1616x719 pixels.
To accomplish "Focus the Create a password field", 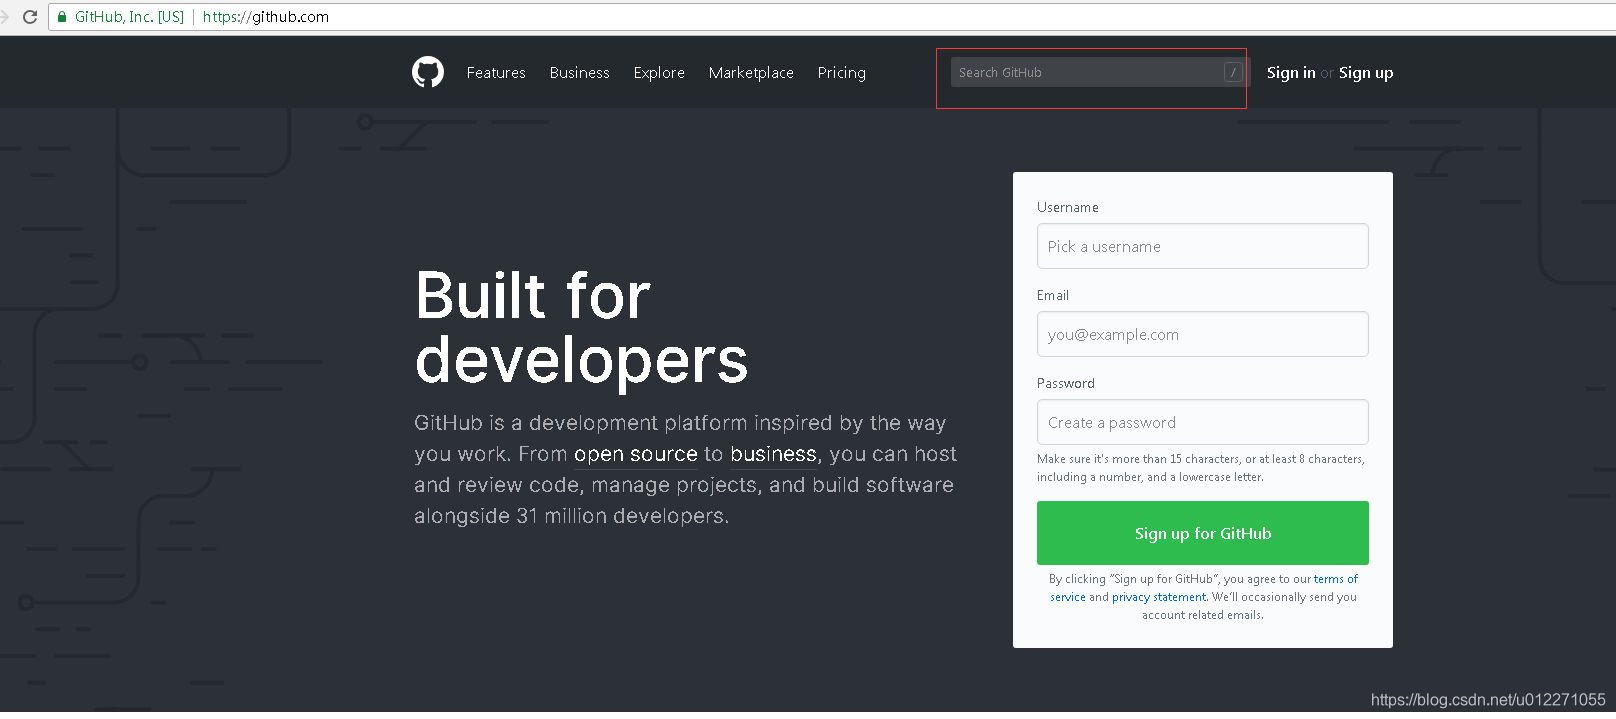I will [x=1203, y=422].
